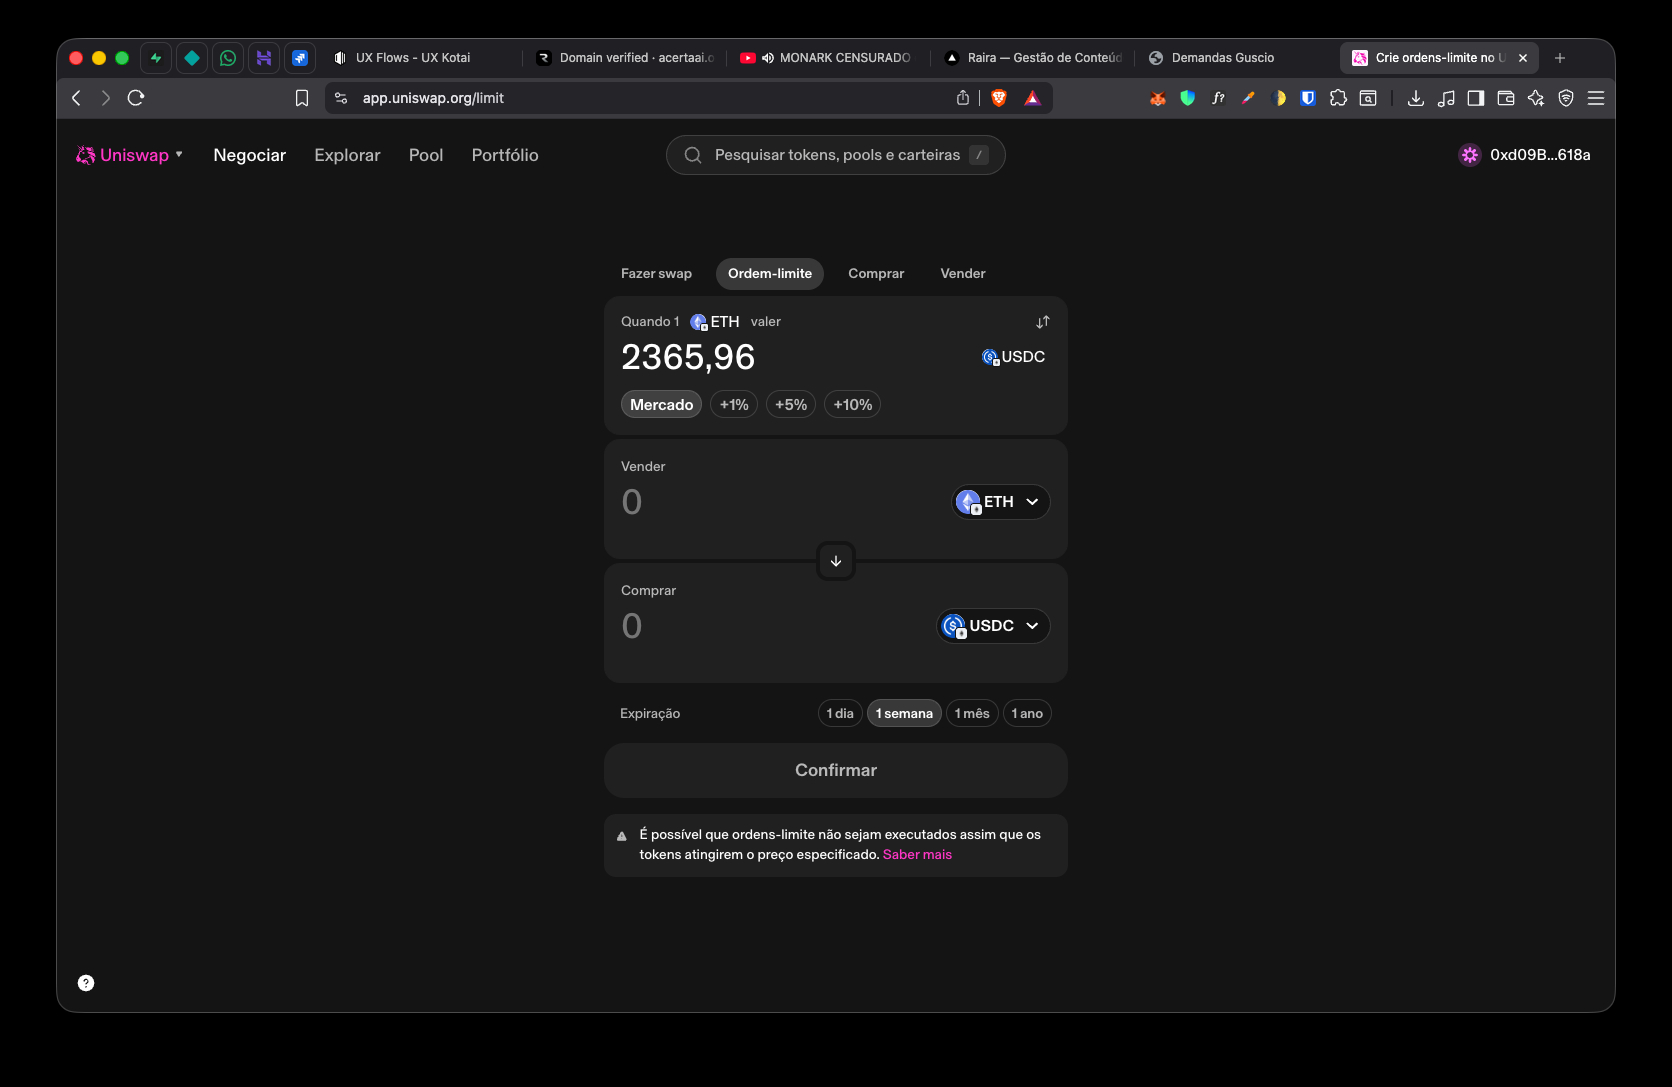Click the Confirmar button
This screenshot has height=1087, width=1672.
pos(836,770)
